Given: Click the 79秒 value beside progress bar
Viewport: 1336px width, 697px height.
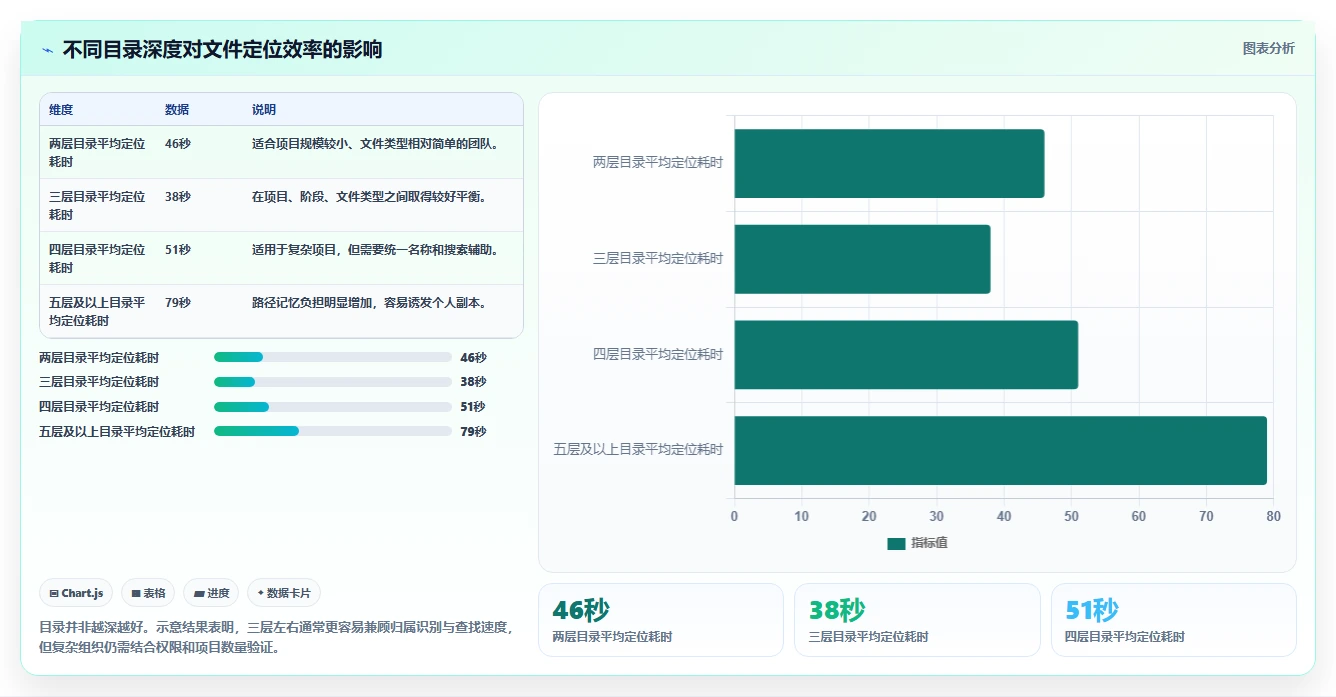Looking at the screenshot, I should [x=473, y=432].
